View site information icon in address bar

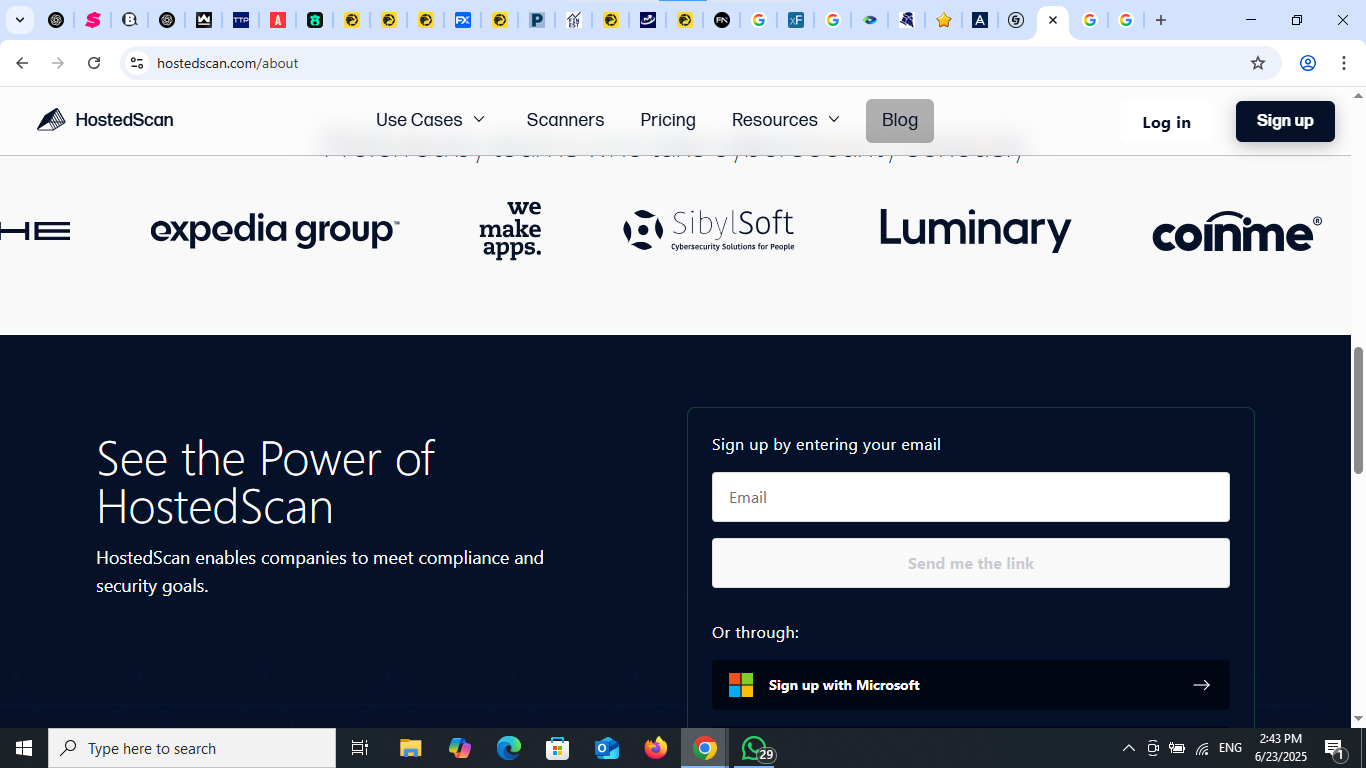[x=137, y=63]
